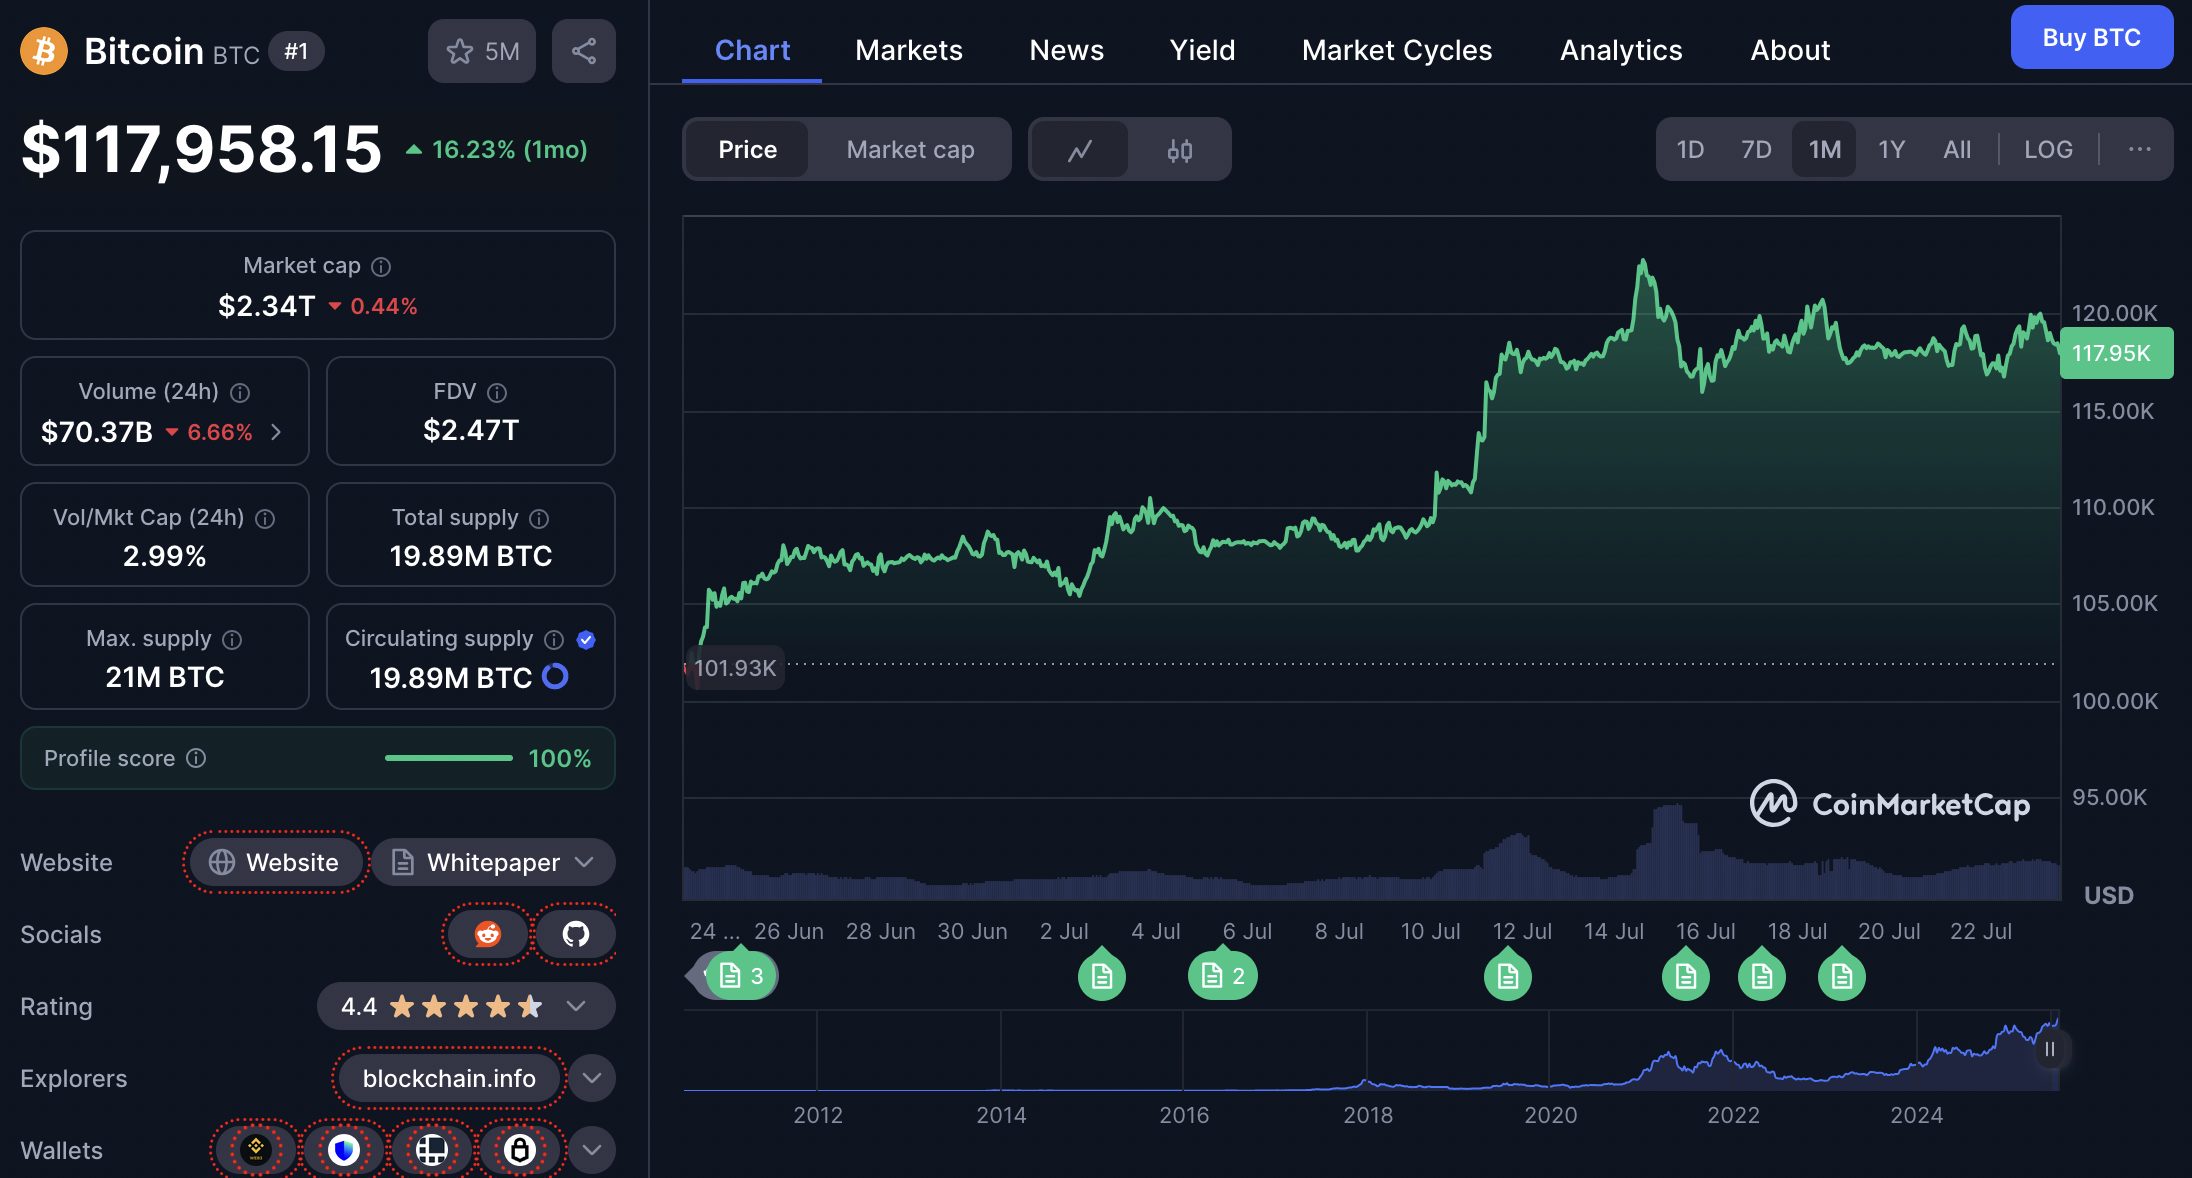Set chart range to 1M
2192x1178 pixels.
pyautogui.click(x=1824, y=149)
